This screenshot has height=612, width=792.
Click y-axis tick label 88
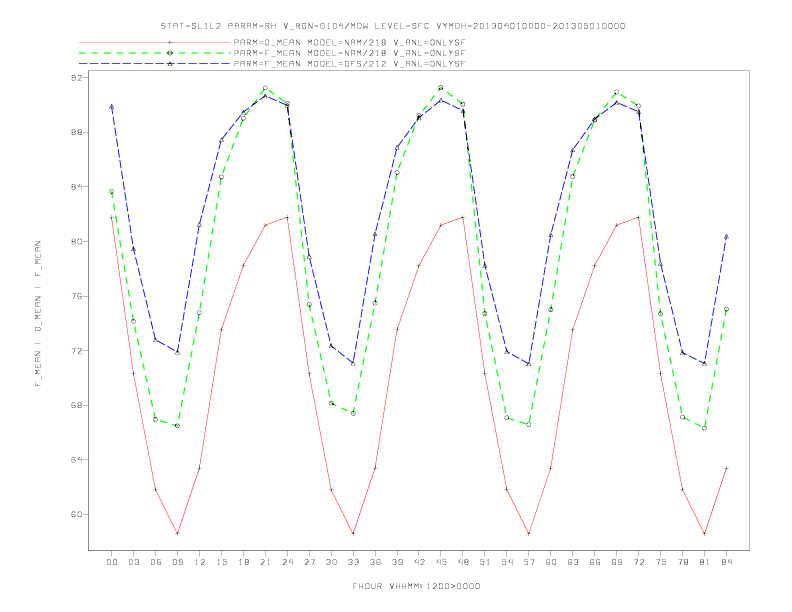(x=76, y=132)
